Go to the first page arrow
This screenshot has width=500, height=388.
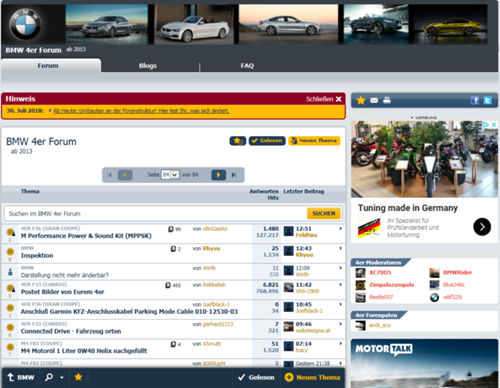pyautogui.click(x=109, y=175)
